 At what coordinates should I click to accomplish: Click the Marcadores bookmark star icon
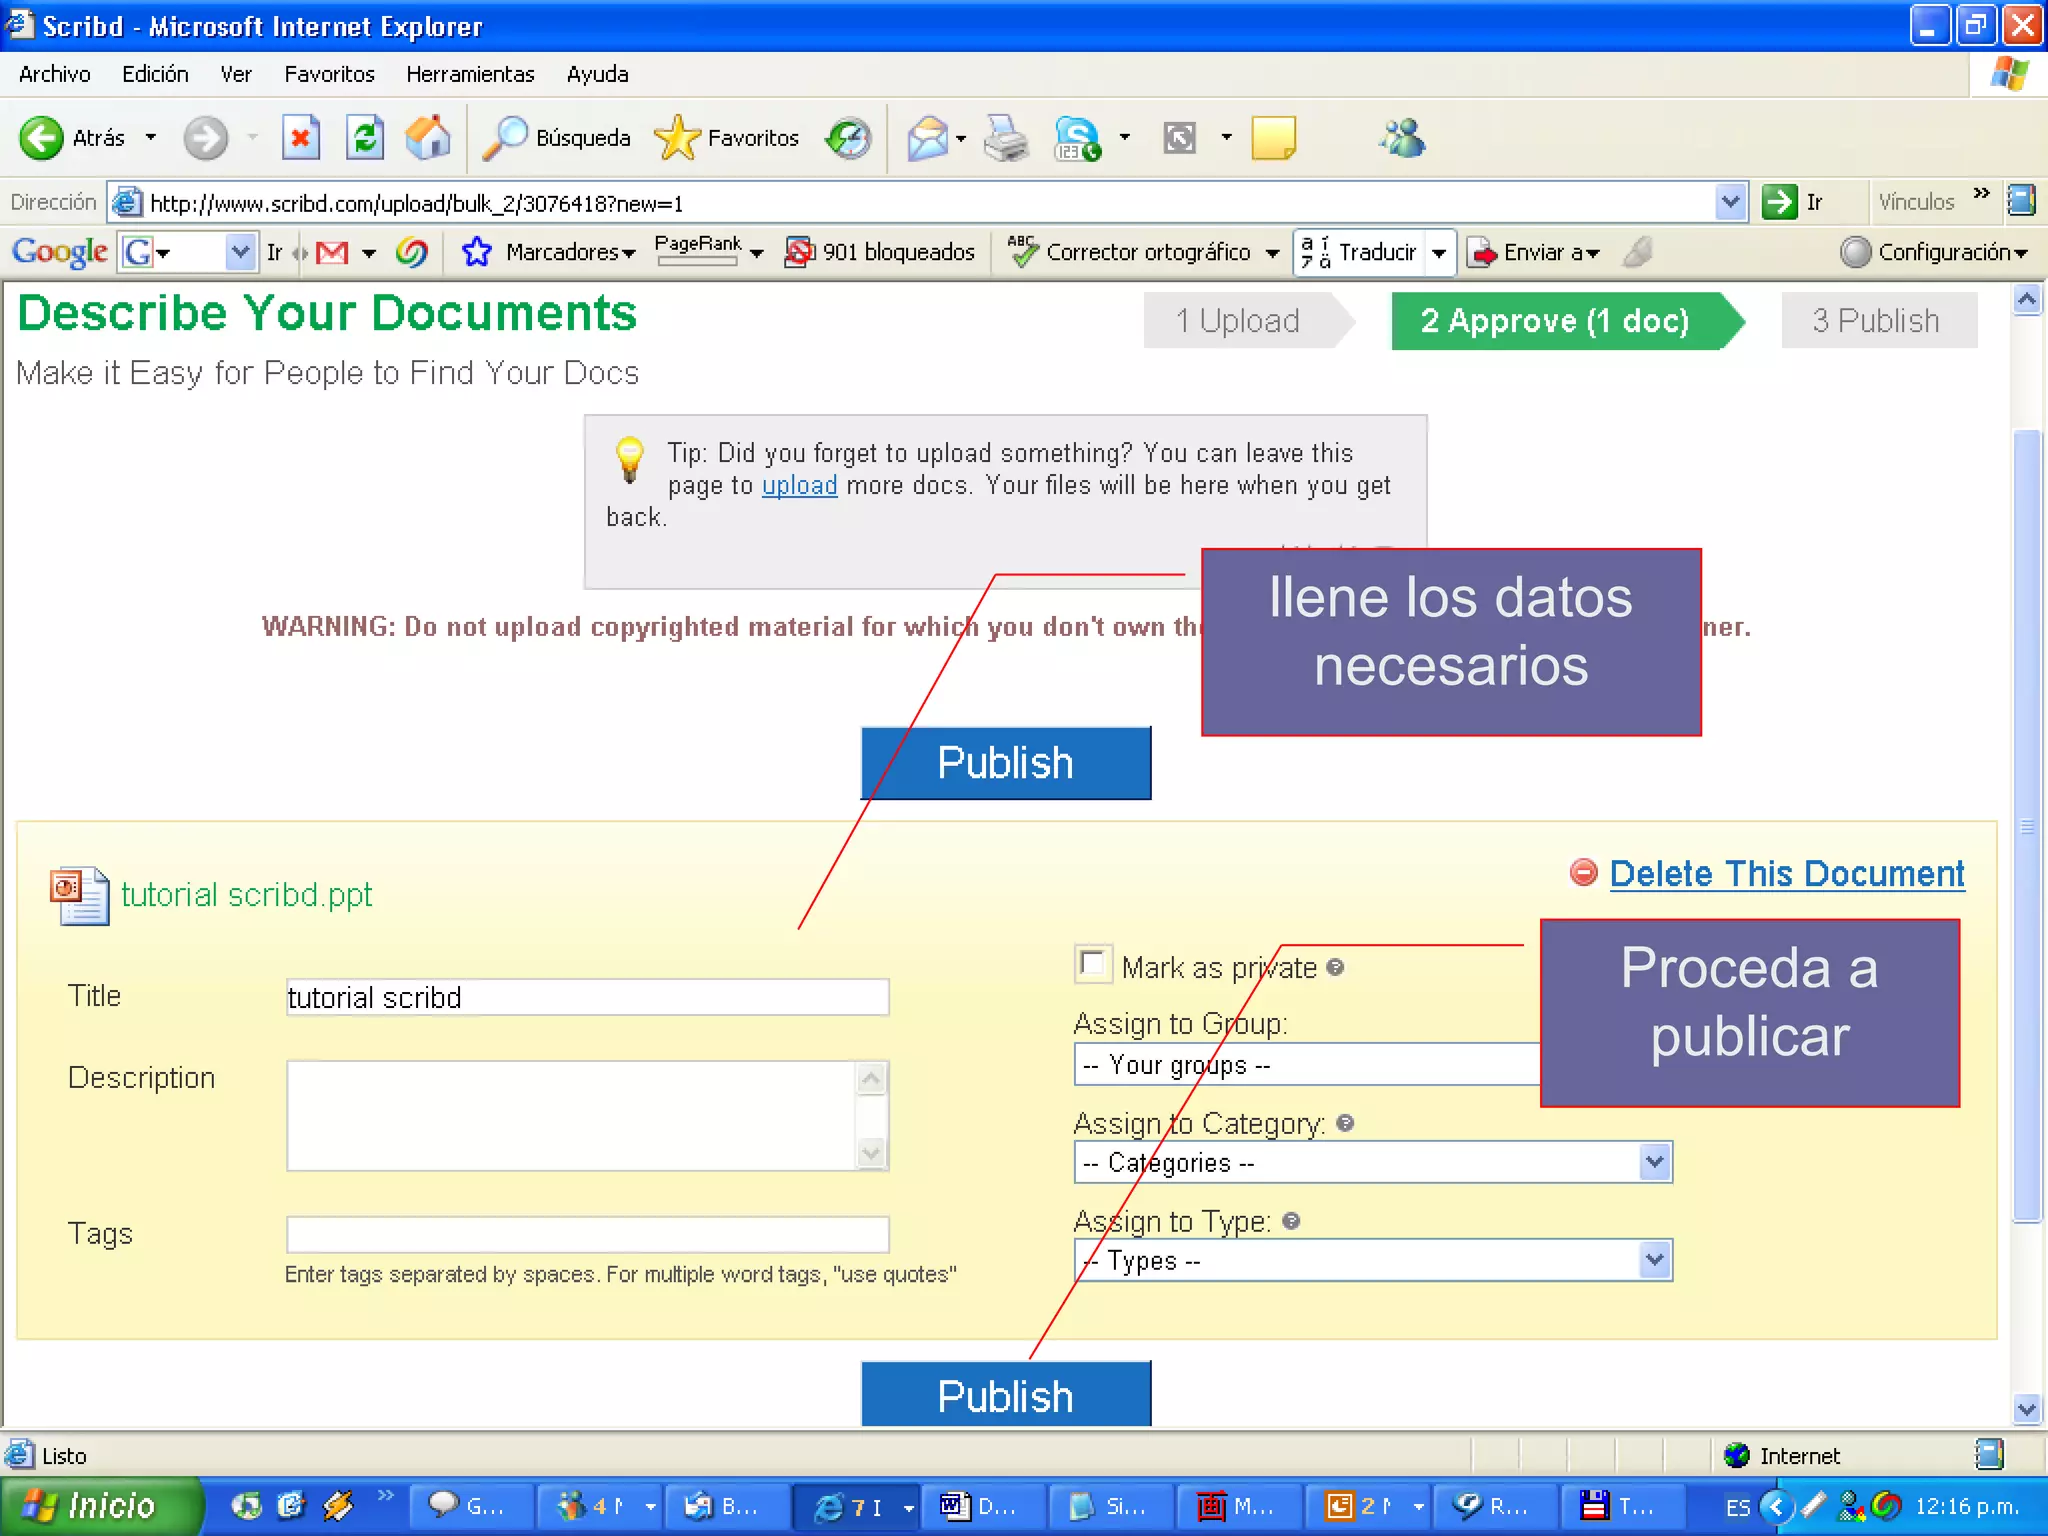[476, 252]
